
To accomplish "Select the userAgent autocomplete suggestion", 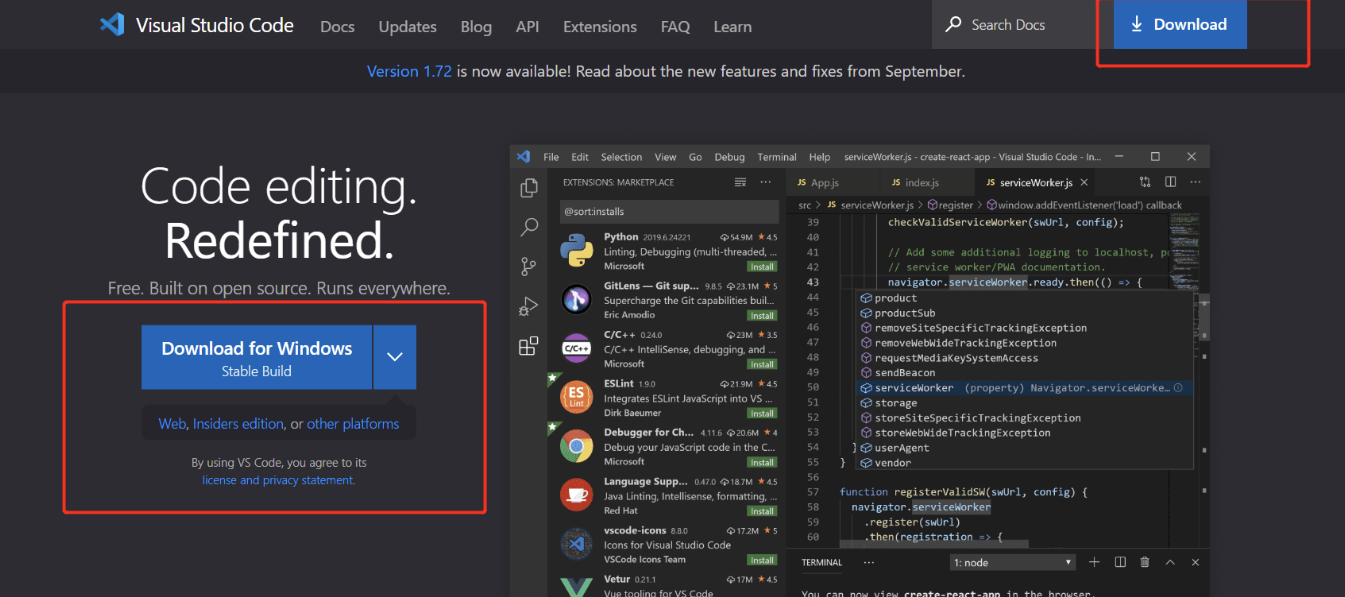I will 1026,447.
